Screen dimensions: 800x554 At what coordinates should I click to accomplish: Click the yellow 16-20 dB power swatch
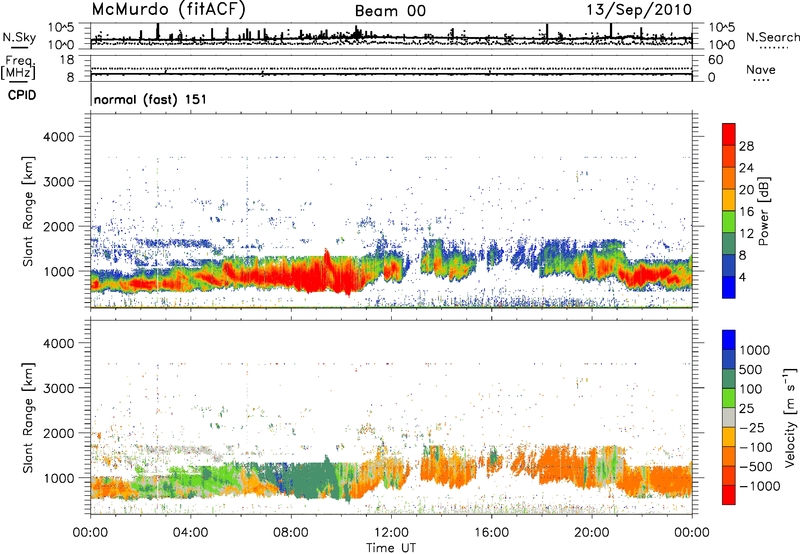pos(729,200)
